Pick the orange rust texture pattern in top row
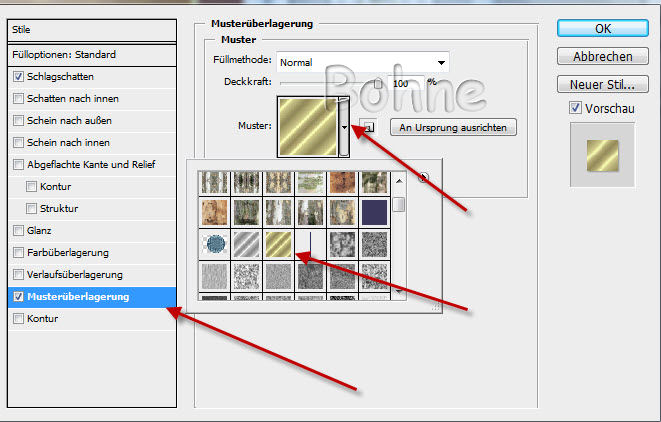661x422 pixels. (342, 182)
